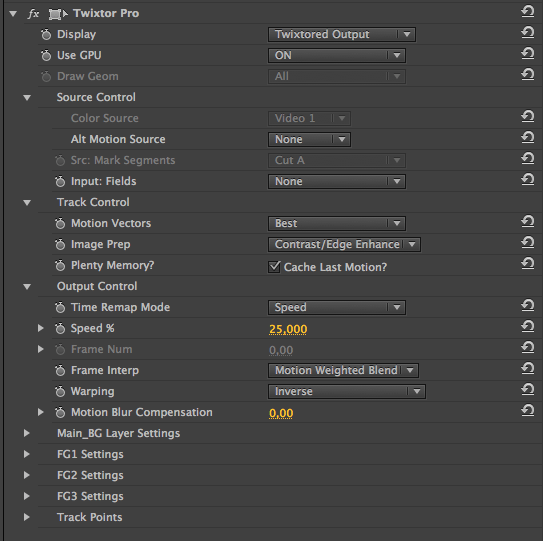
Task: Expand the FG2 Settings group
Action: coord(27,475)
